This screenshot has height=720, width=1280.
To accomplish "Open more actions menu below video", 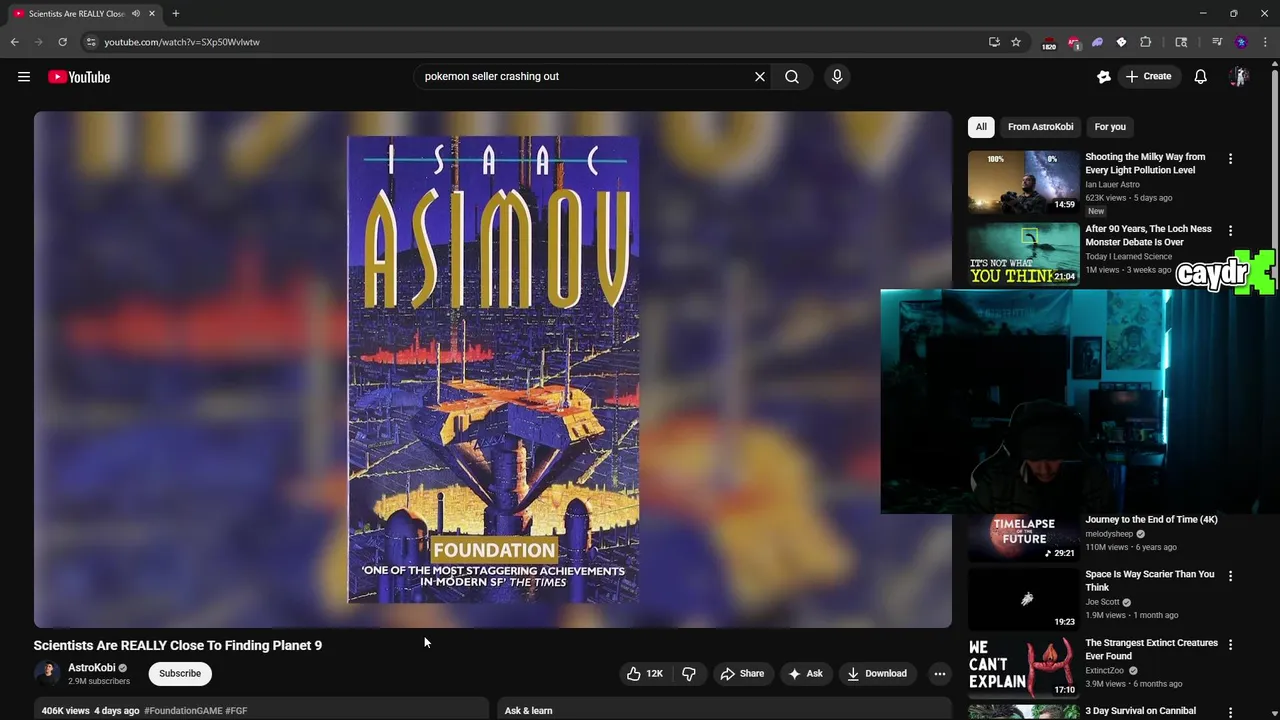I will coord(939,674).
